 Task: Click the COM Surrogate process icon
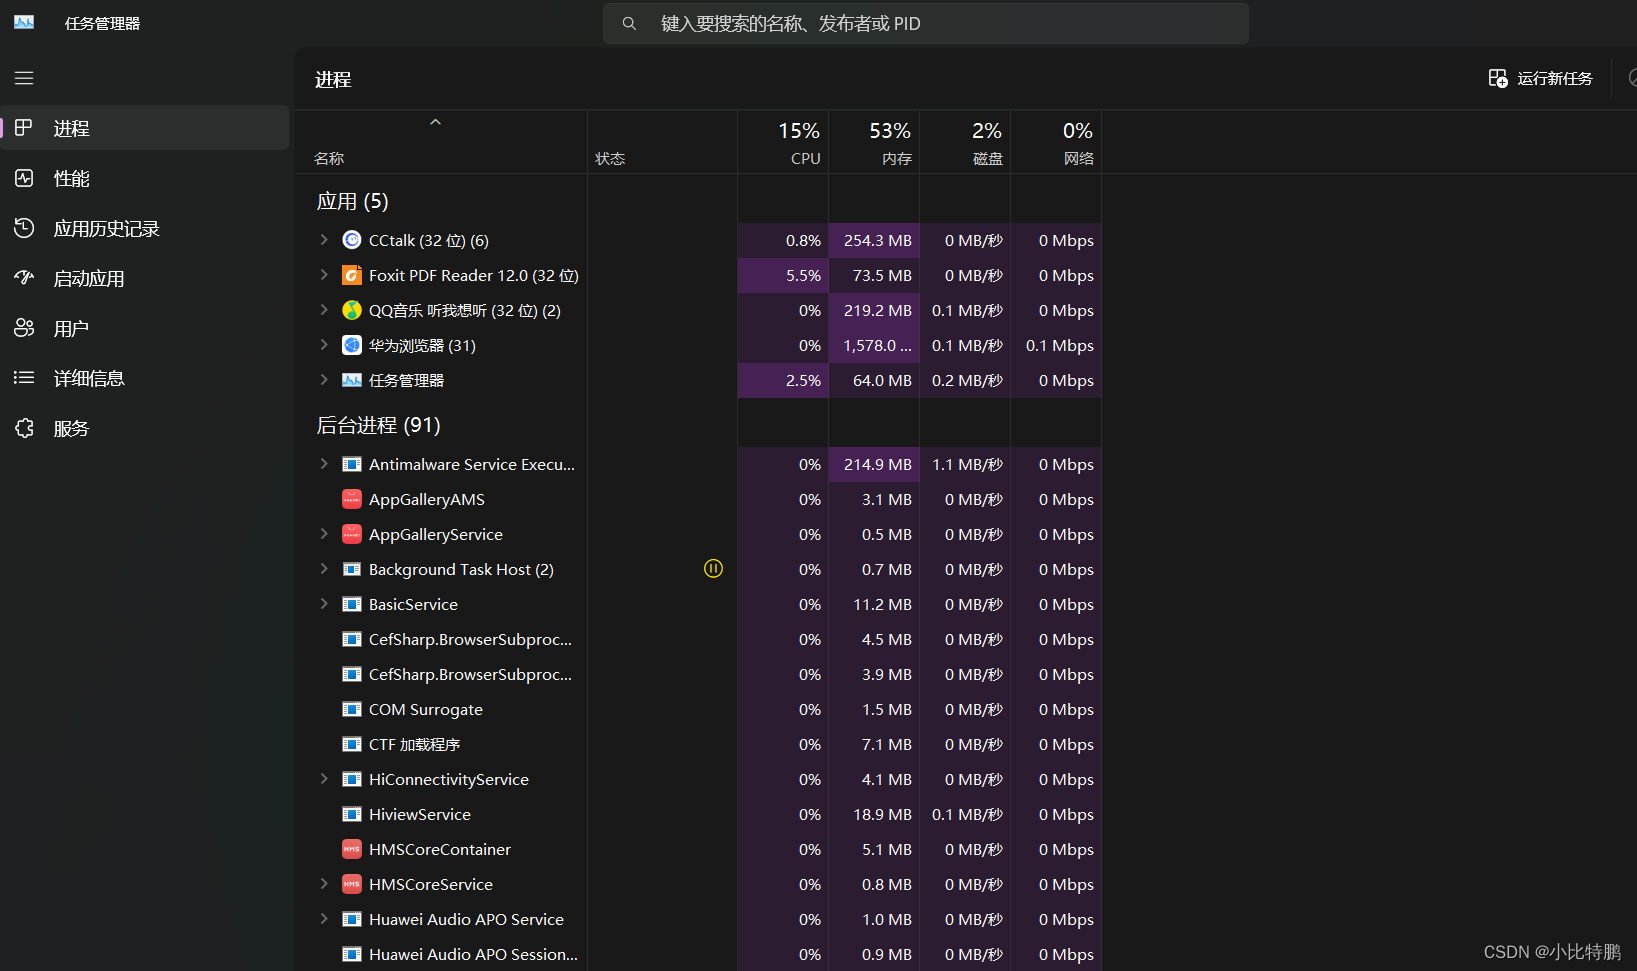click(352, 709)
